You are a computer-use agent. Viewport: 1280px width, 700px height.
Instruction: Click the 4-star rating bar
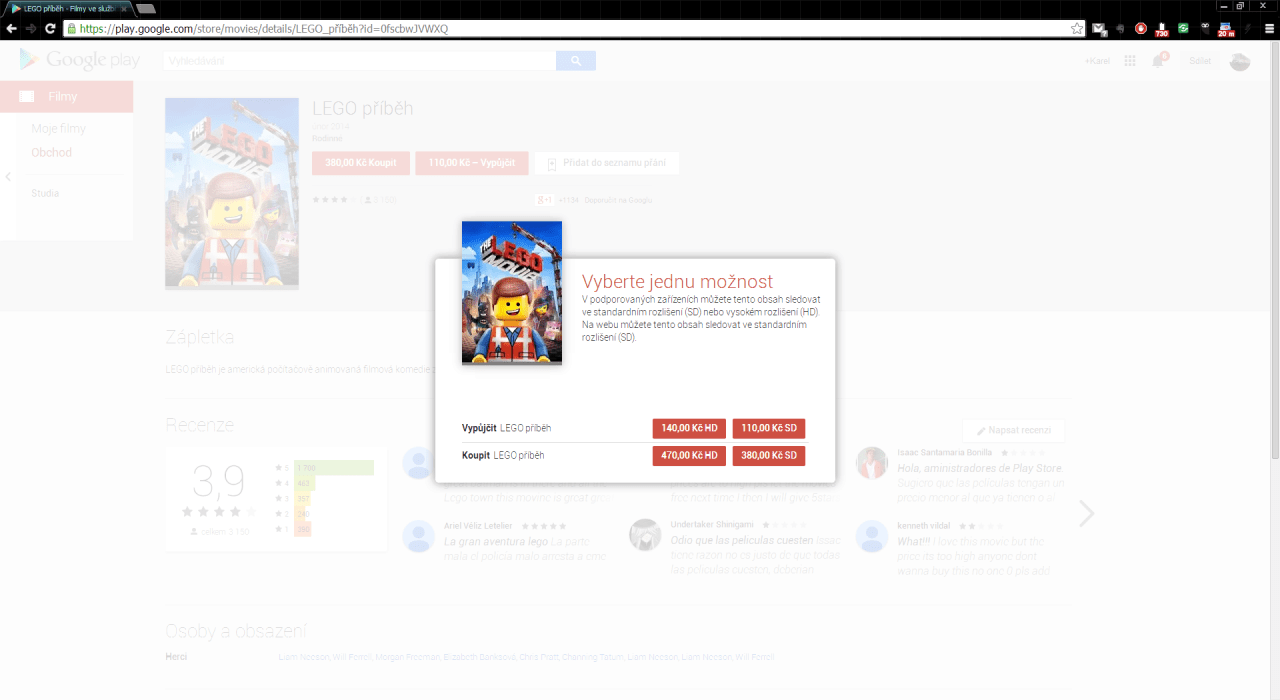(305, 483)
